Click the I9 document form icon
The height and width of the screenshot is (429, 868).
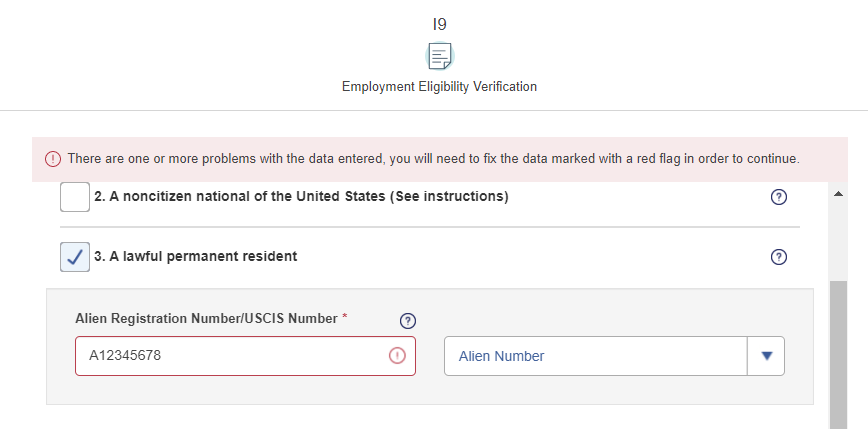pos(440,56)
